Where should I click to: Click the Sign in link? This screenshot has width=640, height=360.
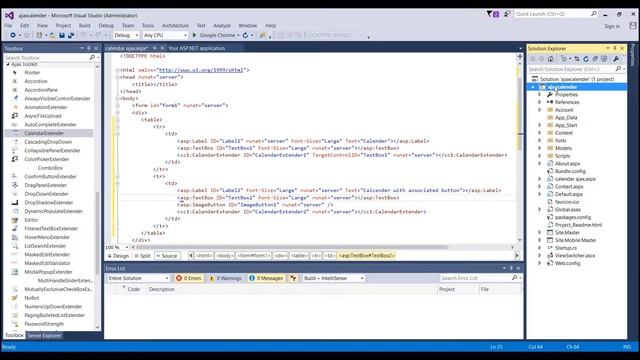[612, 26]
